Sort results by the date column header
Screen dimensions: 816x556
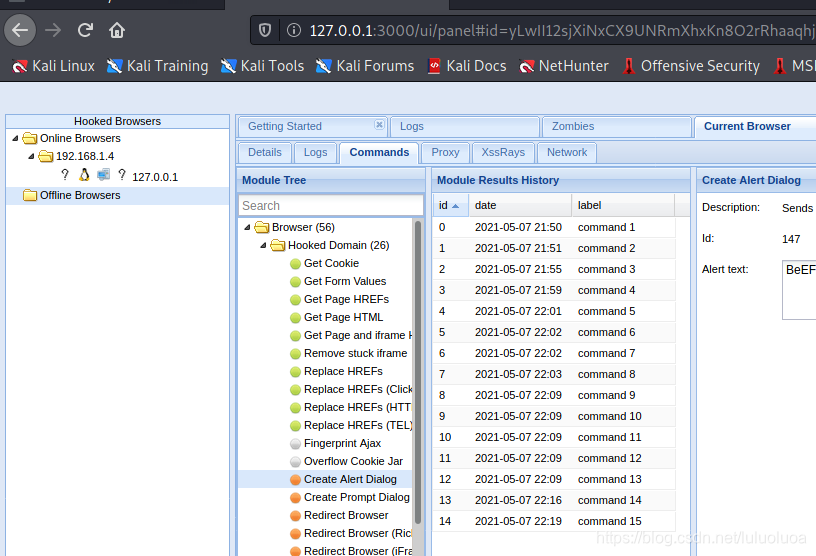(x=519, y=206)
